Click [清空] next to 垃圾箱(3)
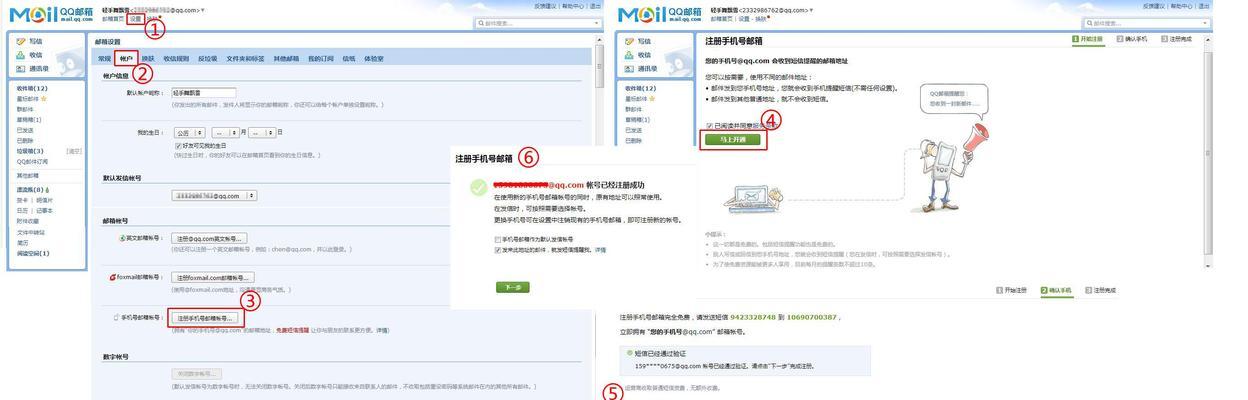Screen dimensions: 1248x400 74,151
